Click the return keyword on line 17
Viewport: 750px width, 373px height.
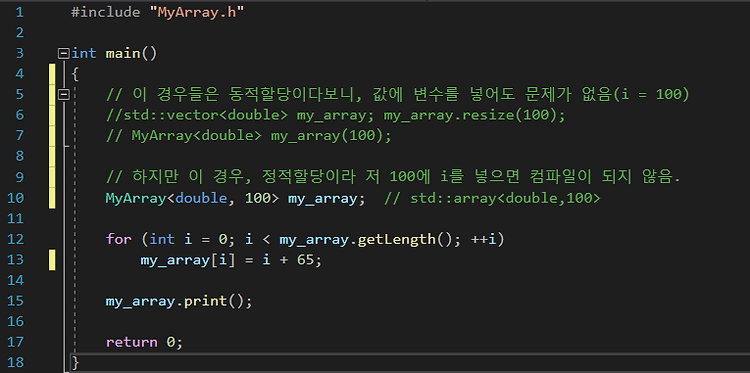pos(132,342)
